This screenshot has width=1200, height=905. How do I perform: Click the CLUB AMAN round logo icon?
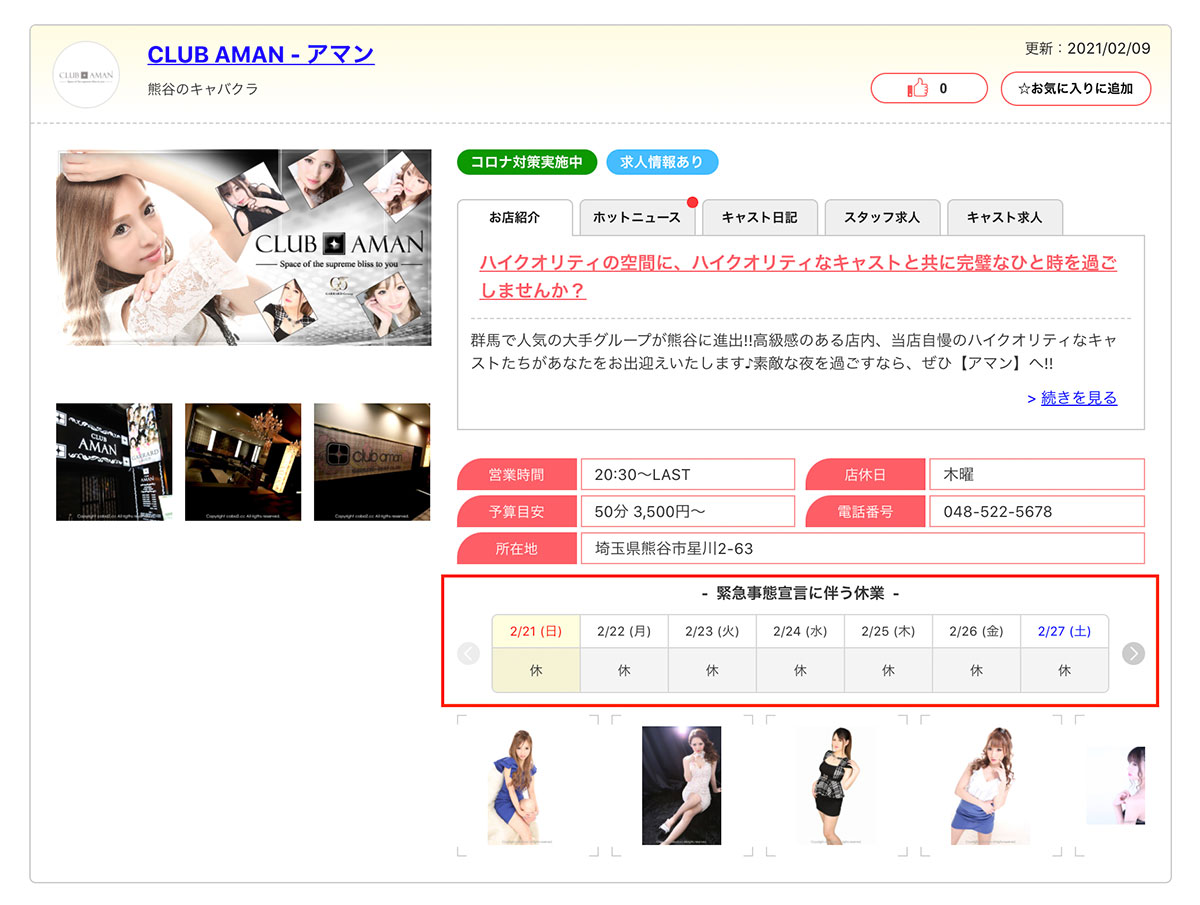coord(86,75)
